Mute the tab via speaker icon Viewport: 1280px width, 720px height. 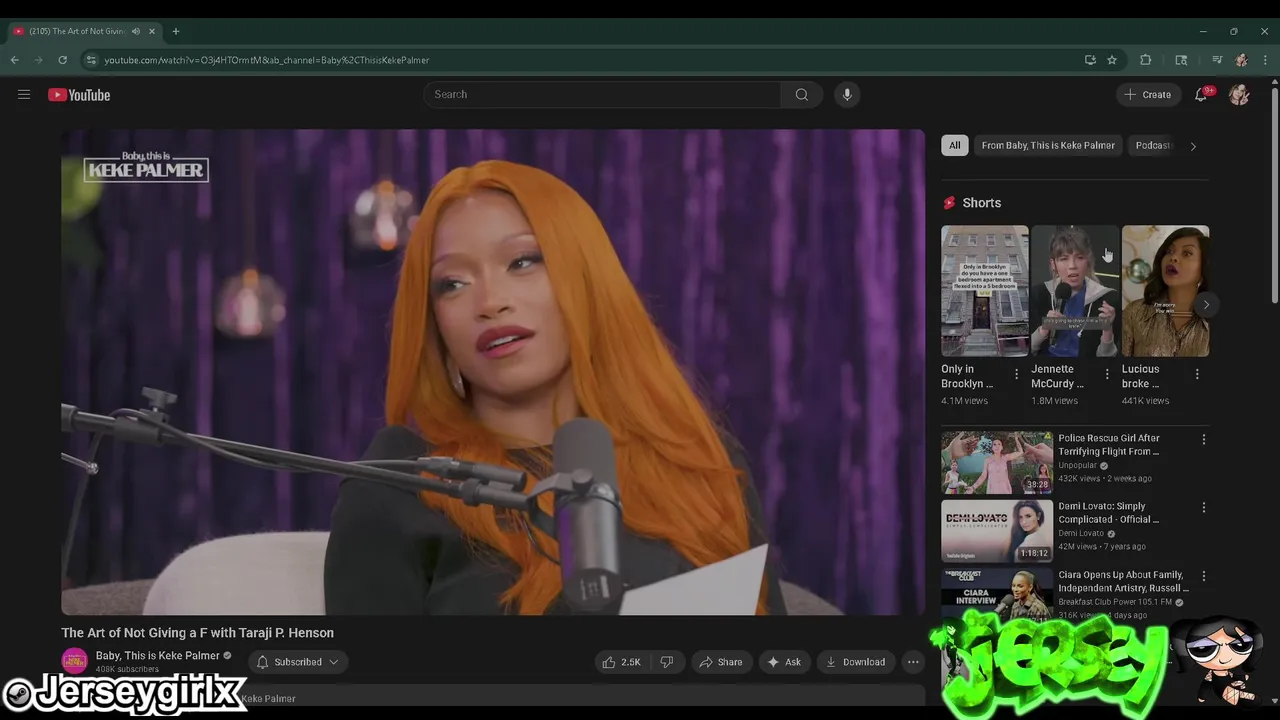tap(136, 31)
